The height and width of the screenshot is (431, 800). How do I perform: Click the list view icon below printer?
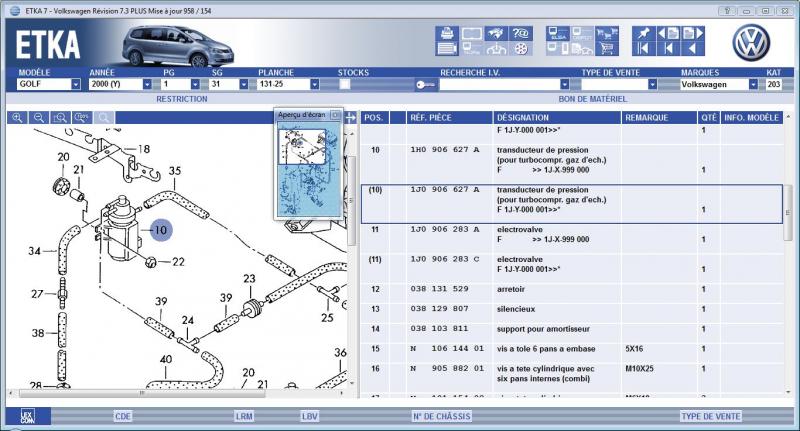[447, 49]
